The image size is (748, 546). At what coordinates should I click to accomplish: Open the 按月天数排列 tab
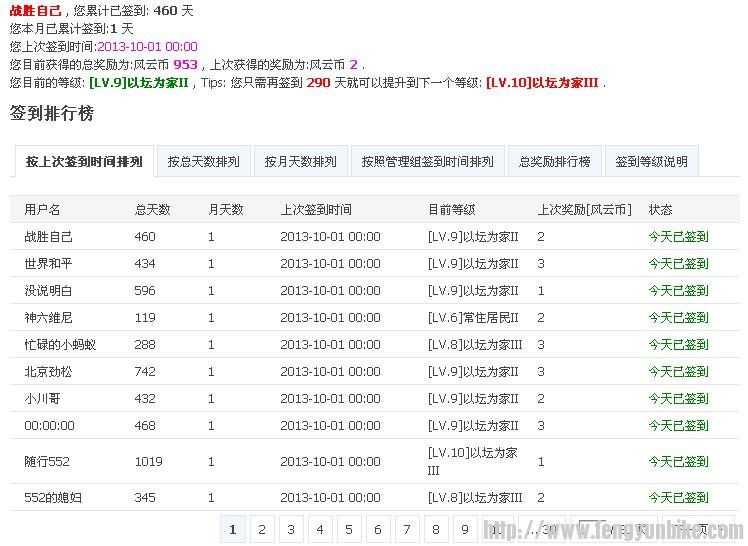point(300,161)
